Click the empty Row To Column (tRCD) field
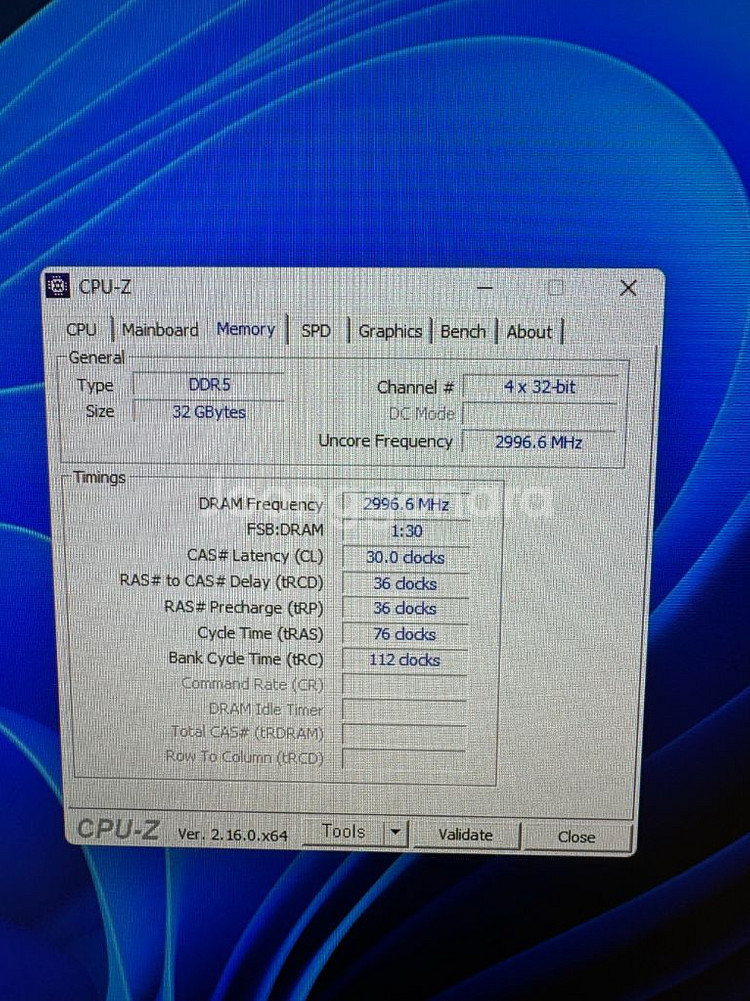750x1001 pixels. coord(403,758)
